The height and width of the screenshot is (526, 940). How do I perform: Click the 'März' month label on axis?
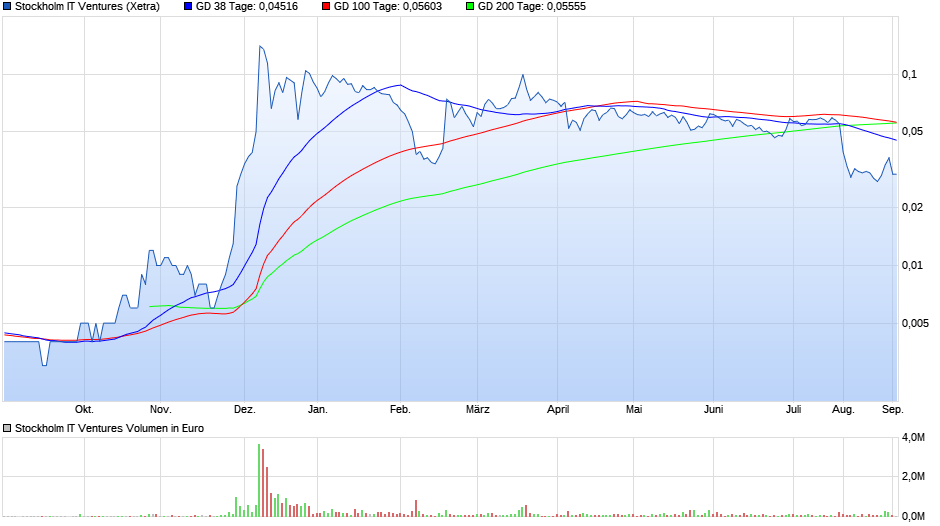[x=478, y=409]
